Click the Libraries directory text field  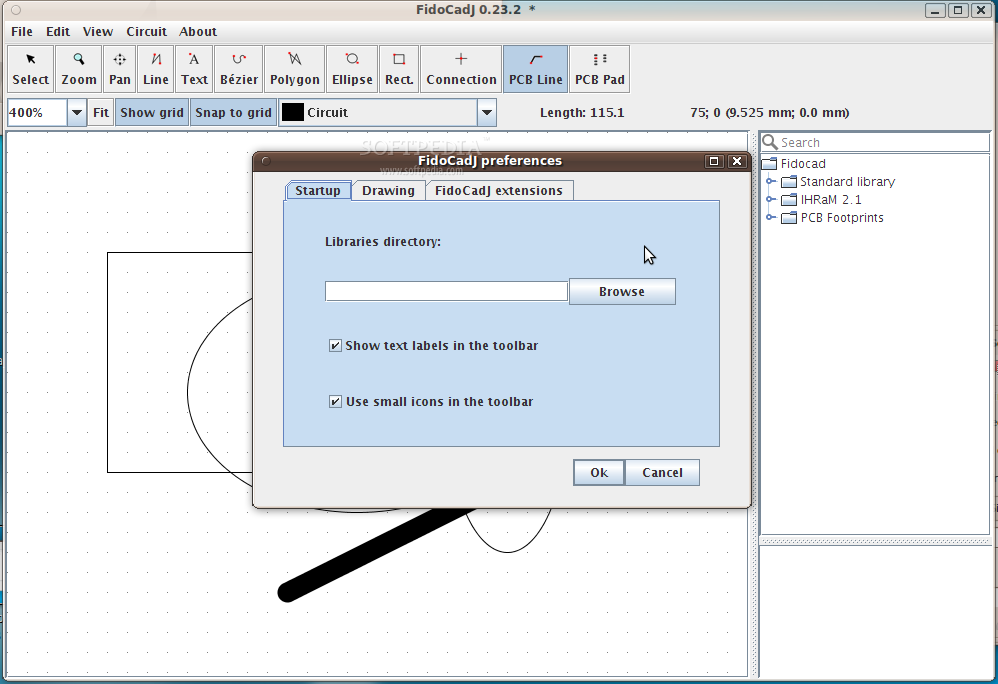click(446, 291)
